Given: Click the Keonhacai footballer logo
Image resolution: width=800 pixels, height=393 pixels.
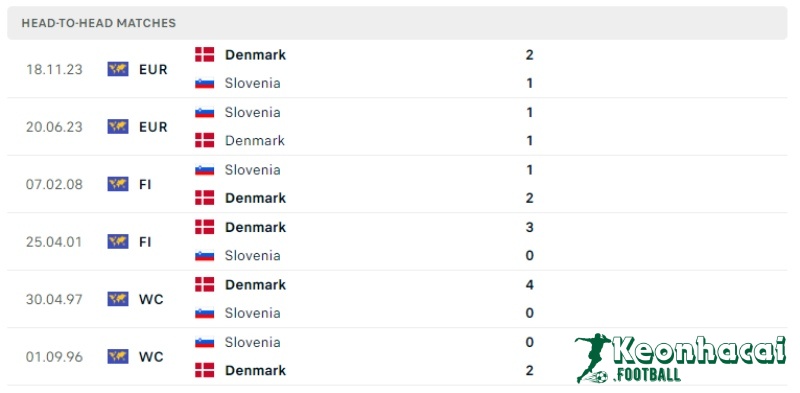Looking at the screenshot, I should 592,358.
